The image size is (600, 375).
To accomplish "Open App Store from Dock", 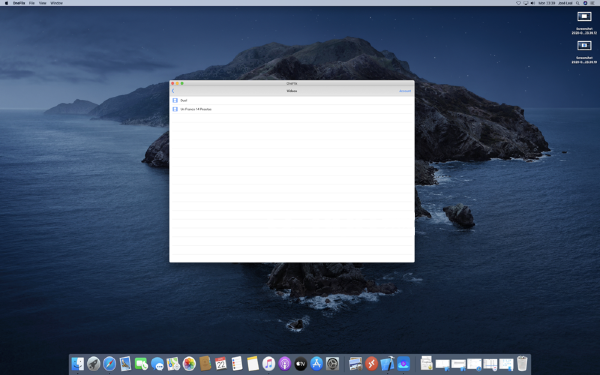I will pyautogui.click(x=316, y=364).
